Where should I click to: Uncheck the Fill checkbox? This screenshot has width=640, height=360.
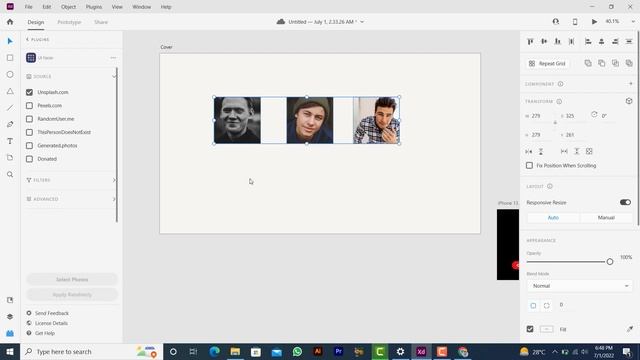(530, 329)
